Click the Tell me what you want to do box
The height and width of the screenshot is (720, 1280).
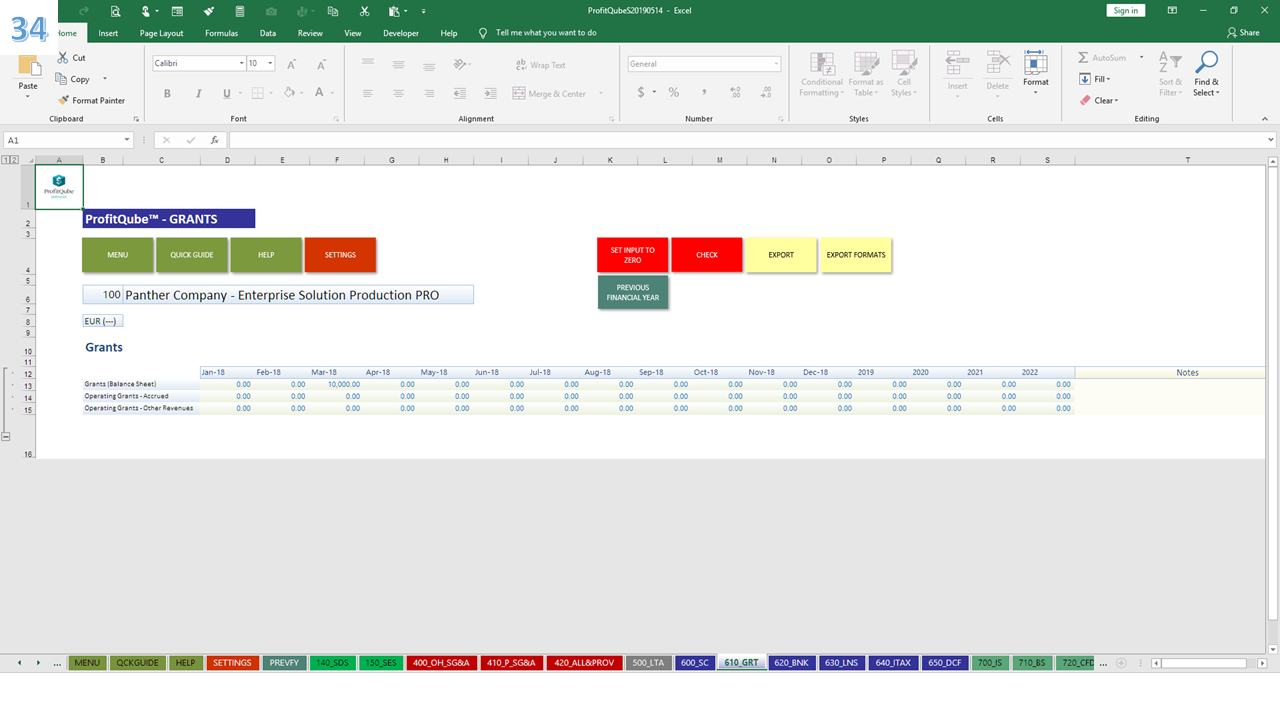click(x=546, y=33)
